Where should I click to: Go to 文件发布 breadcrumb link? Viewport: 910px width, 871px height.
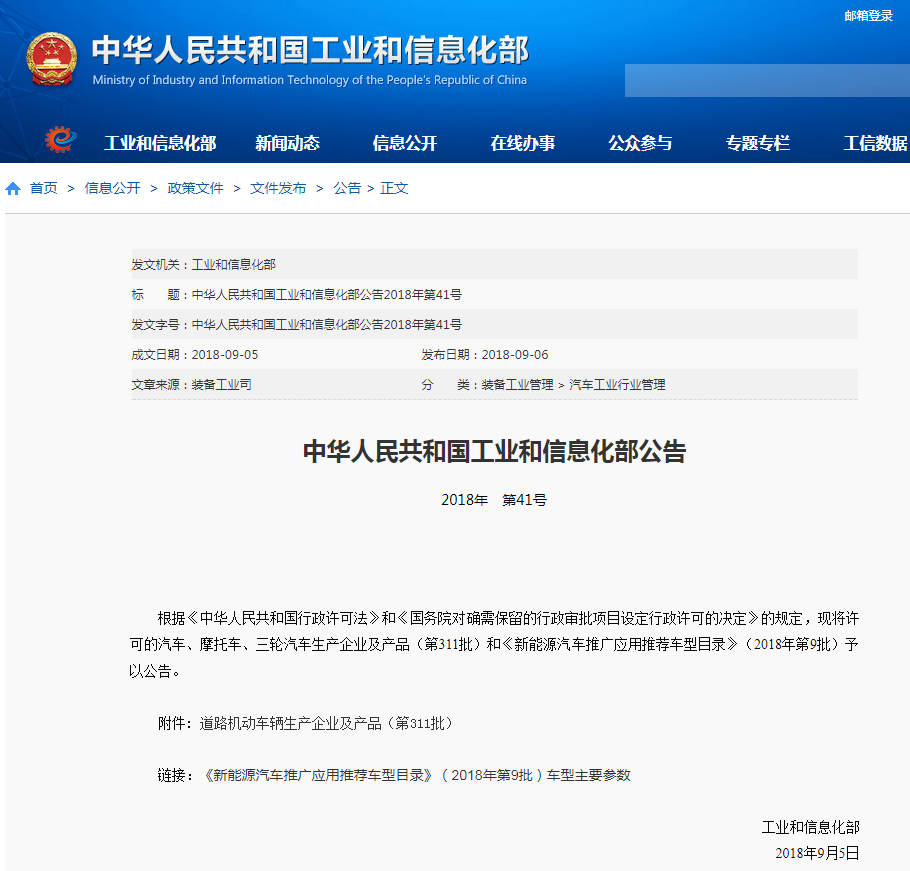click(x=278, y=188)
